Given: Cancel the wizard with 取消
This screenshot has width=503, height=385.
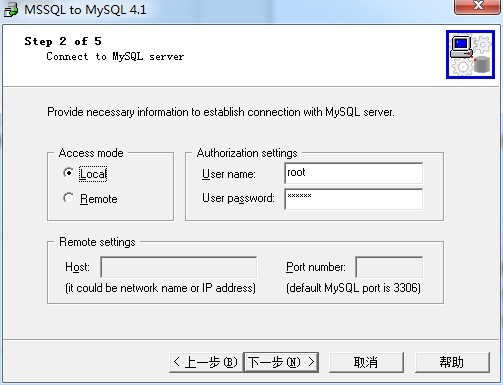Looking at the screenshot, I should point(366,362).
